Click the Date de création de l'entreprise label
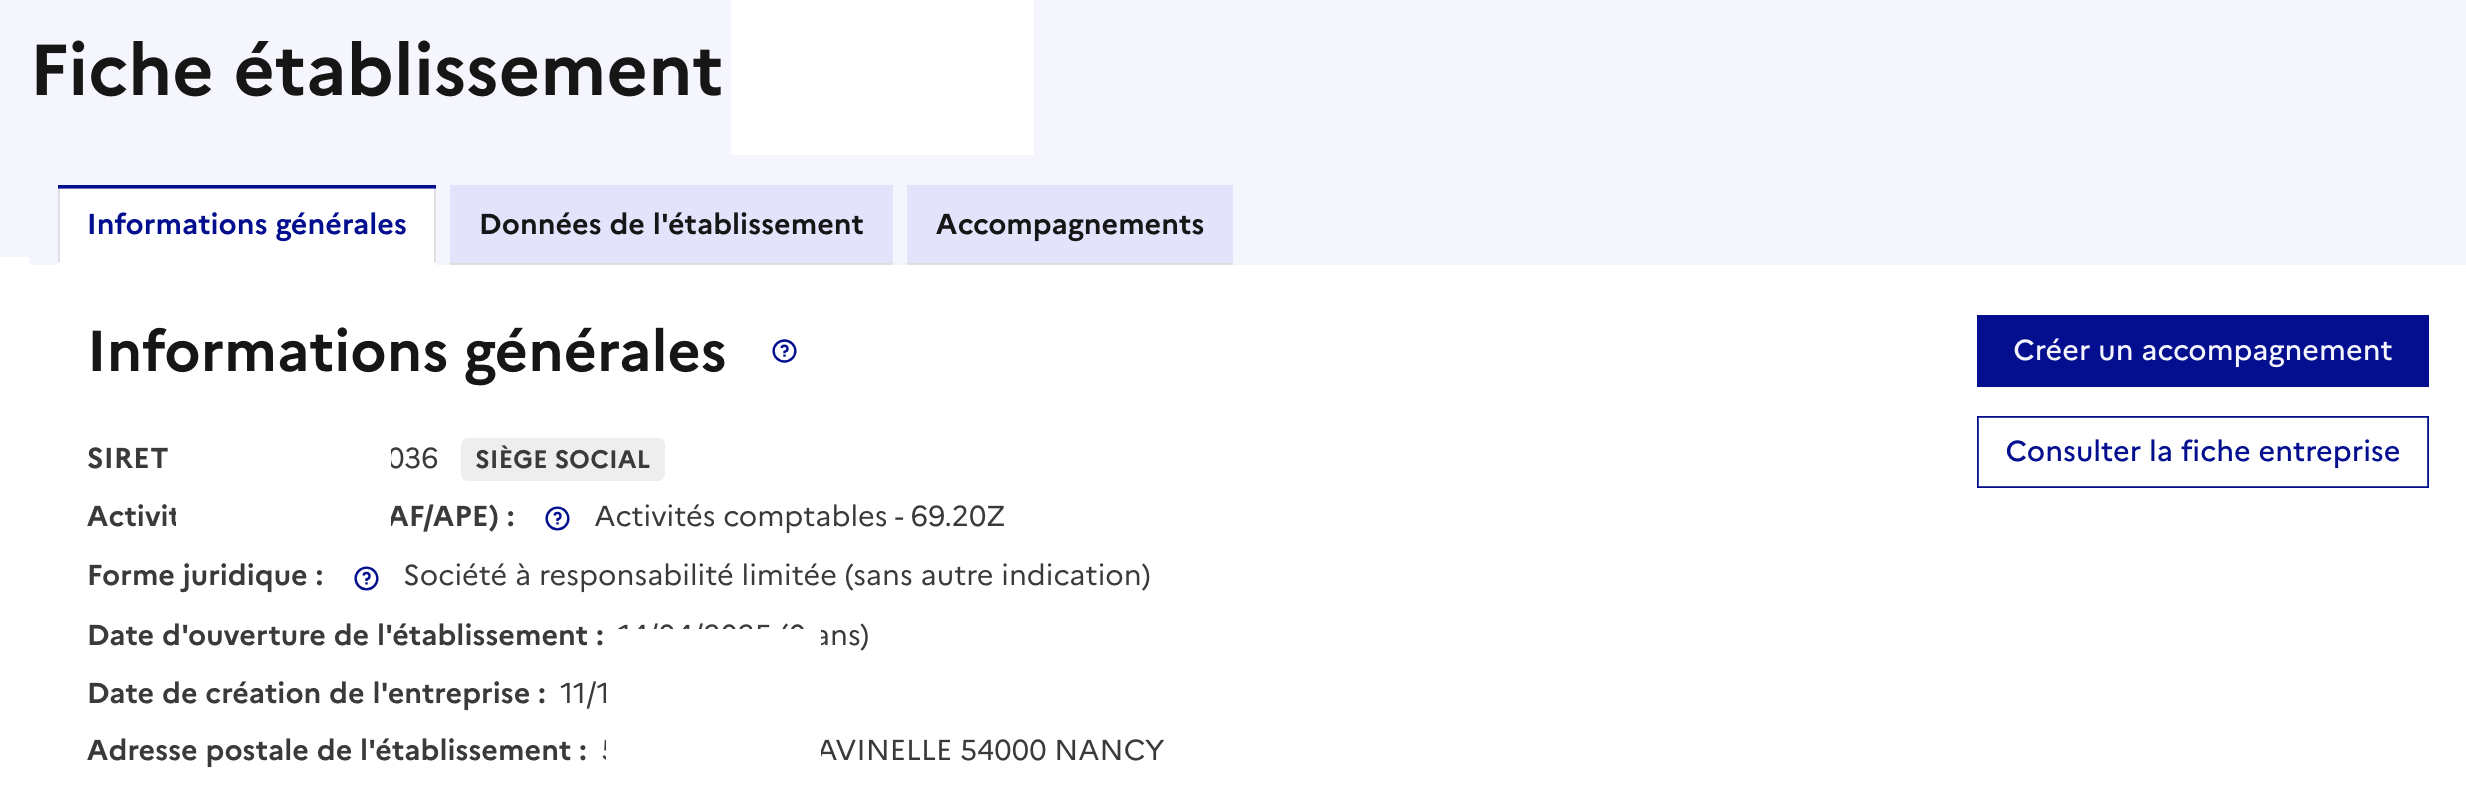This screenshot has height=806, width=2466. [316, 693]
